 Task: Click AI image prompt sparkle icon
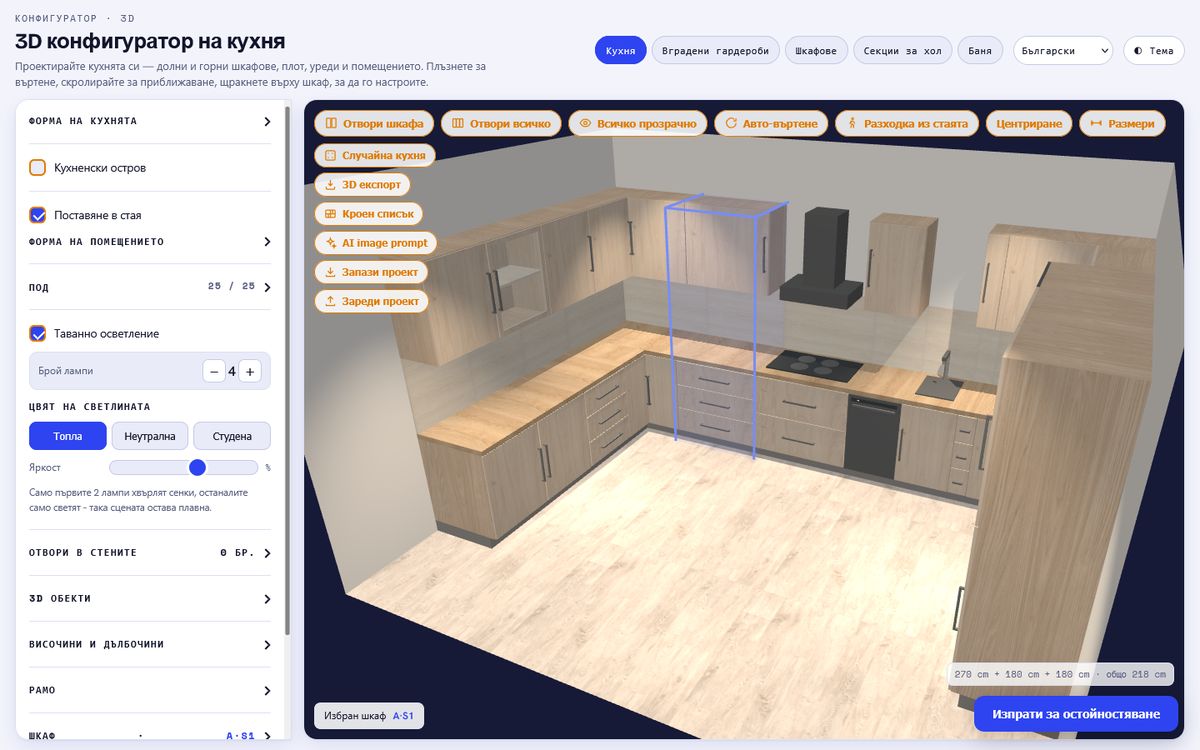330,243
